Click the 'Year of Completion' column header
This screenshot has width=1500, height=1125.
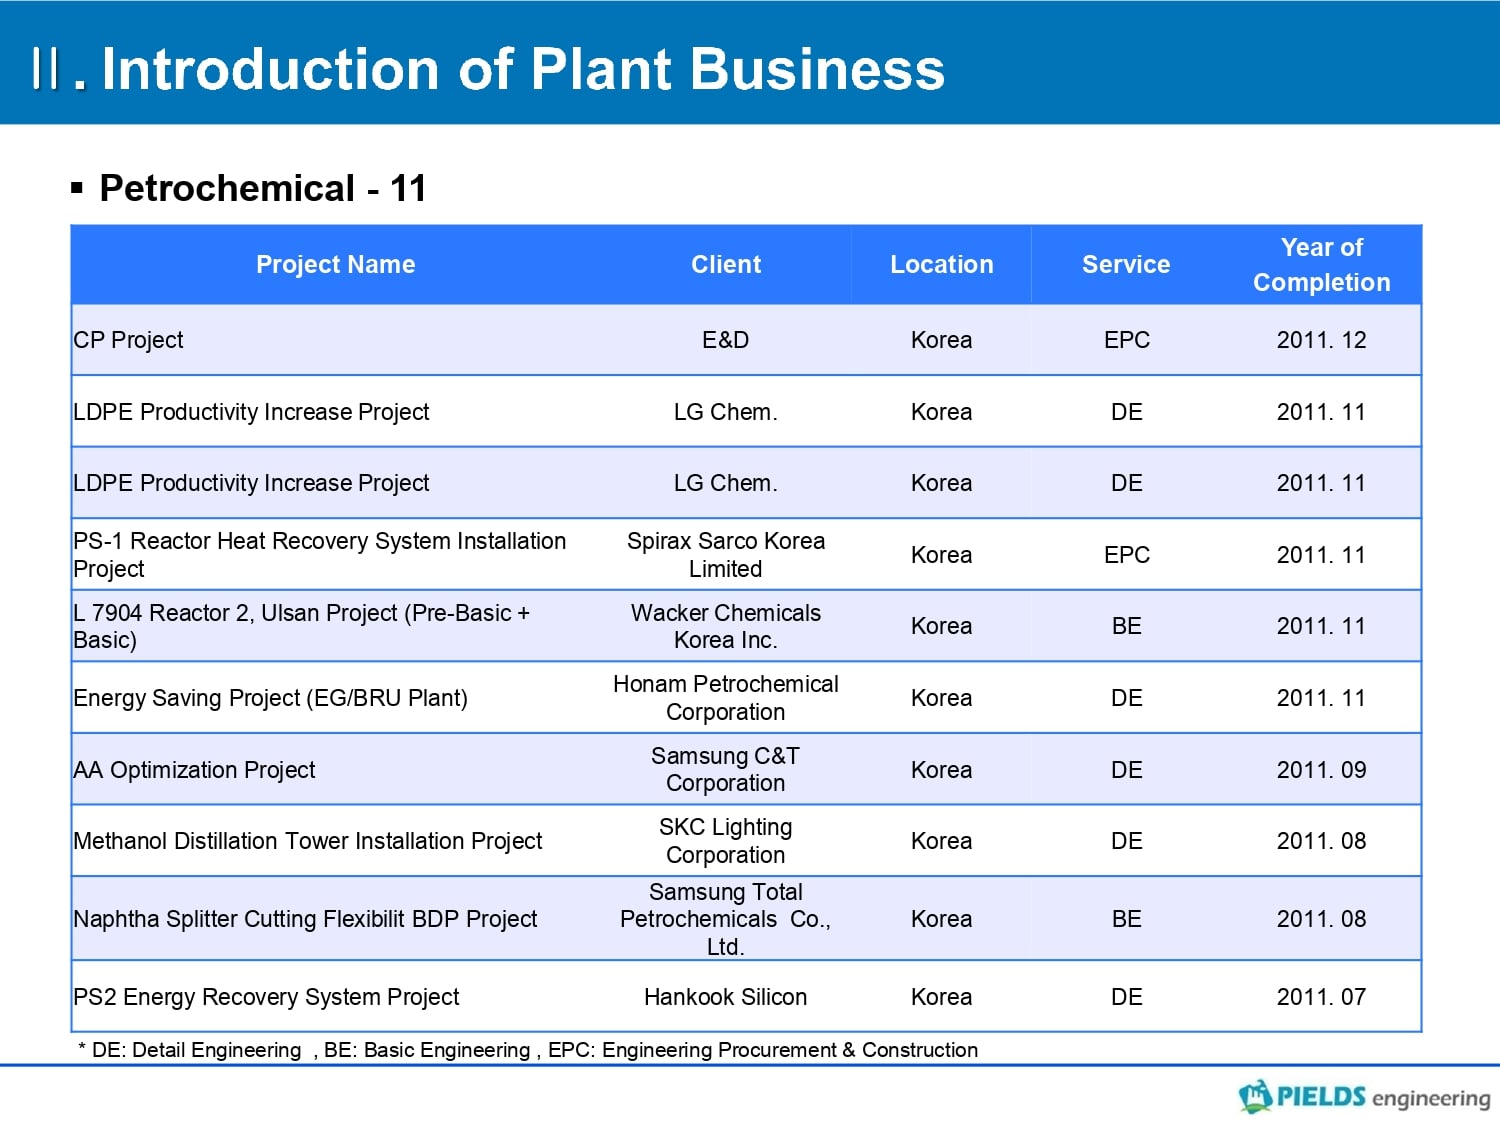1322,265
